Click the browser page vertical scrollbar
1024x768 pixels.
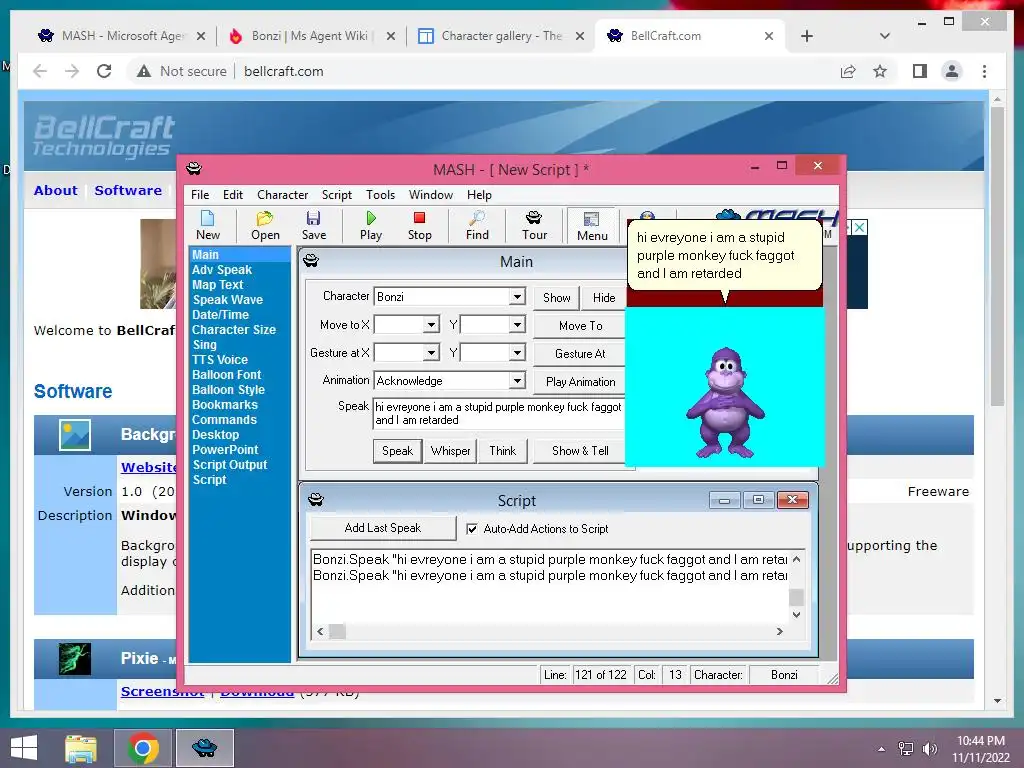click(997, 255)
